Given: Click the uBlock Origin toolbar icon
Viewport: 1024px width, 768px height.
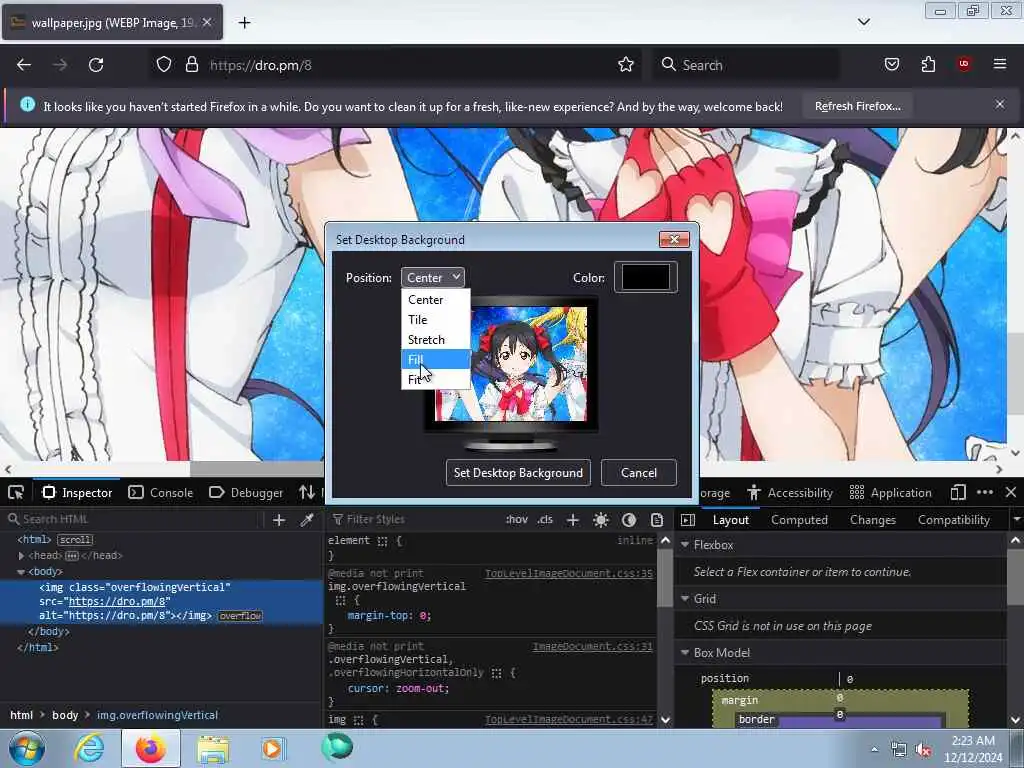Looking at the screenshot, I should pos(964,64).
